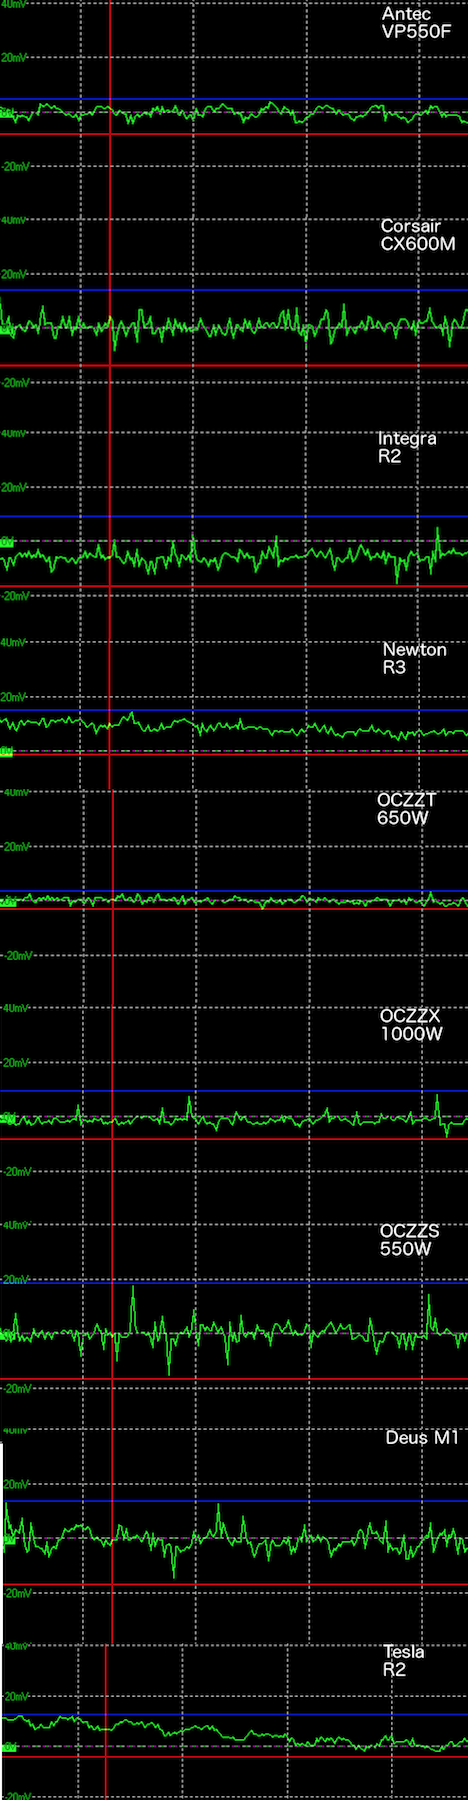Screen dimensions: 468x1800
Task: Select the OCZZX 1000W label
Action: point(410,1025)
